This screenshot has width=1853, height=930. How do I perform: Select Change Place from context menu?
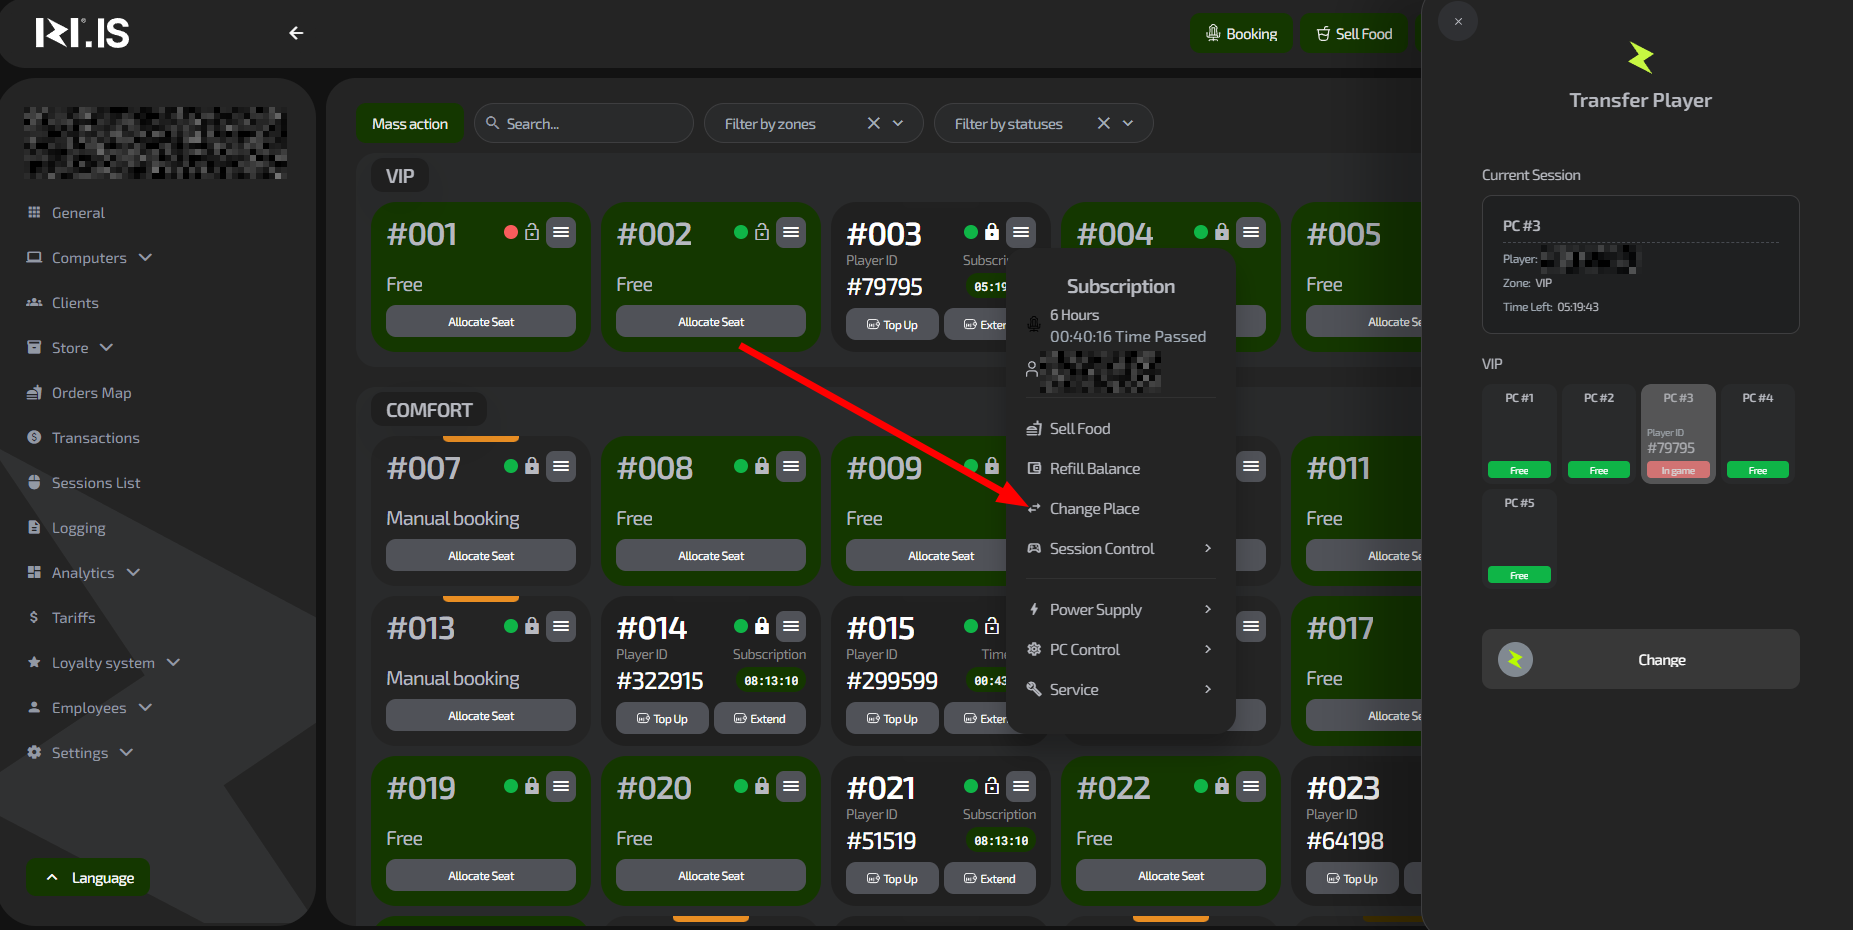pos(1094,508)
